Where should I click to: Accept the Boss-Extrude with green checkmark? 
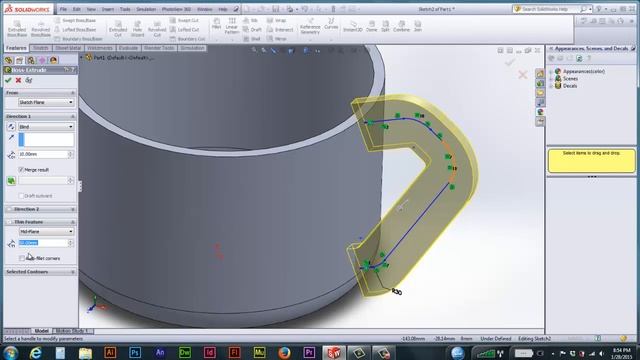pyautogui.click(x=8, y=80)
